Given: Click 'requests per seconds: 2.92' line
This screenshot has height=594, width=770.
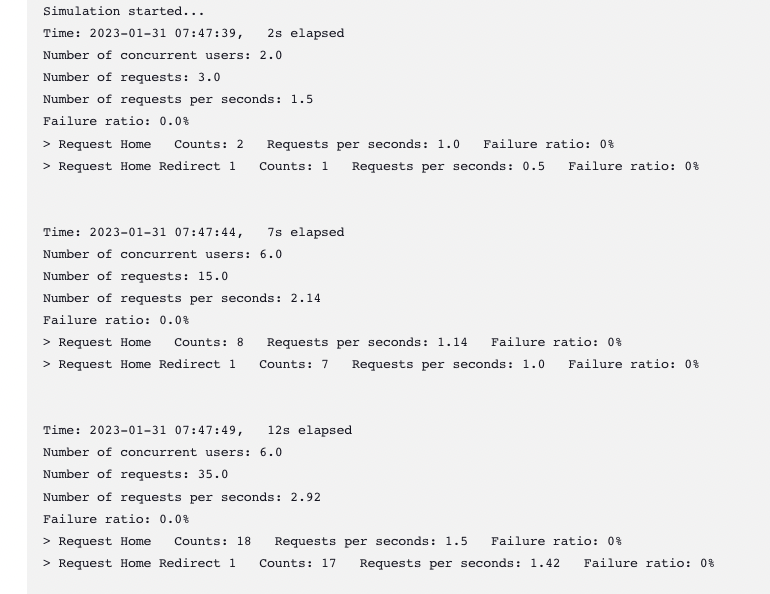Looking at the screenshot, I should pos(182,497).
